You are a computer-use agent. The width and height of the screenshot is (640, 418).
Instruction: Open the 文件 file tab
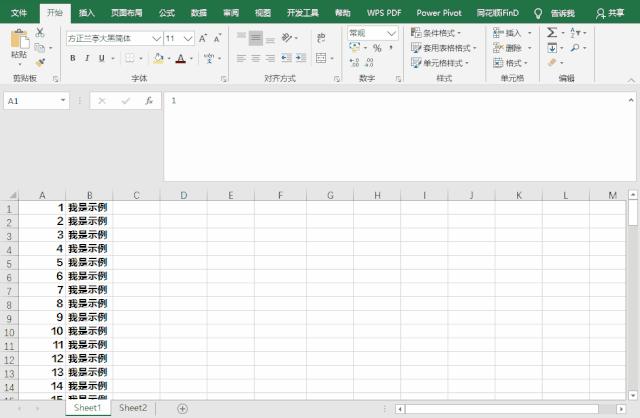pos(19,13)
